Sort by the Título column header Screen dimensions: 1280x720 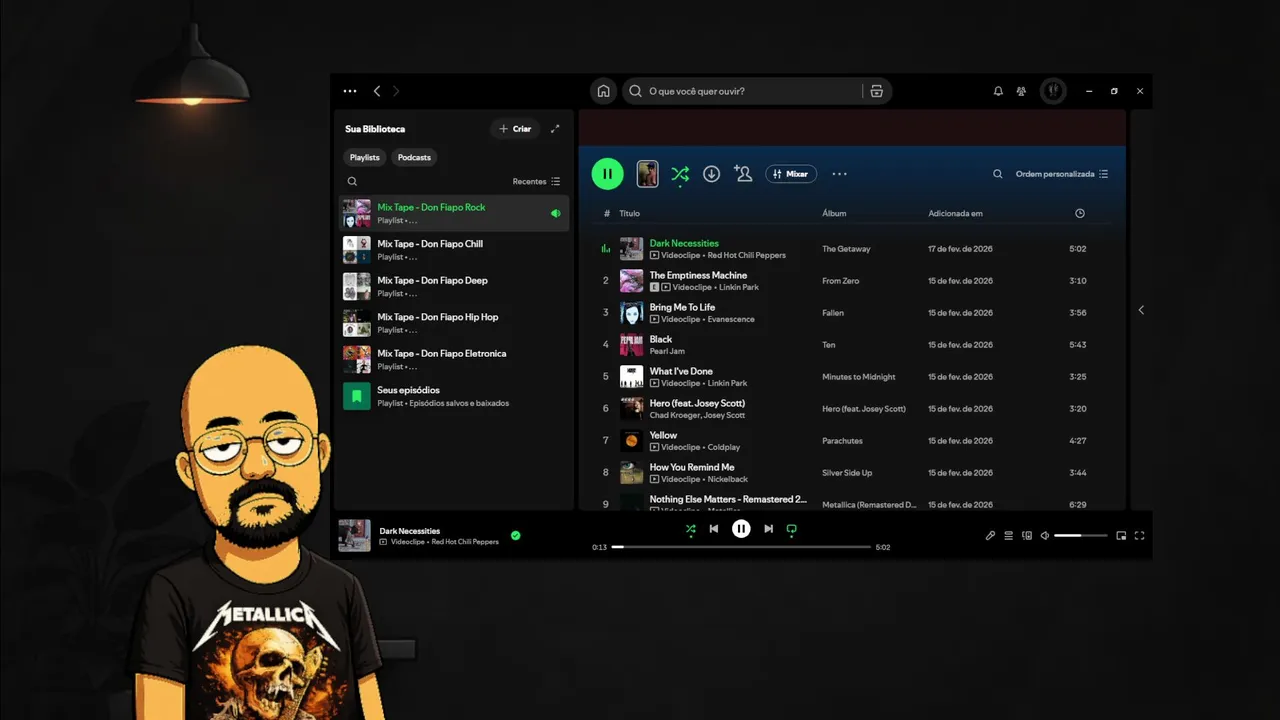(x=629, y=213)
